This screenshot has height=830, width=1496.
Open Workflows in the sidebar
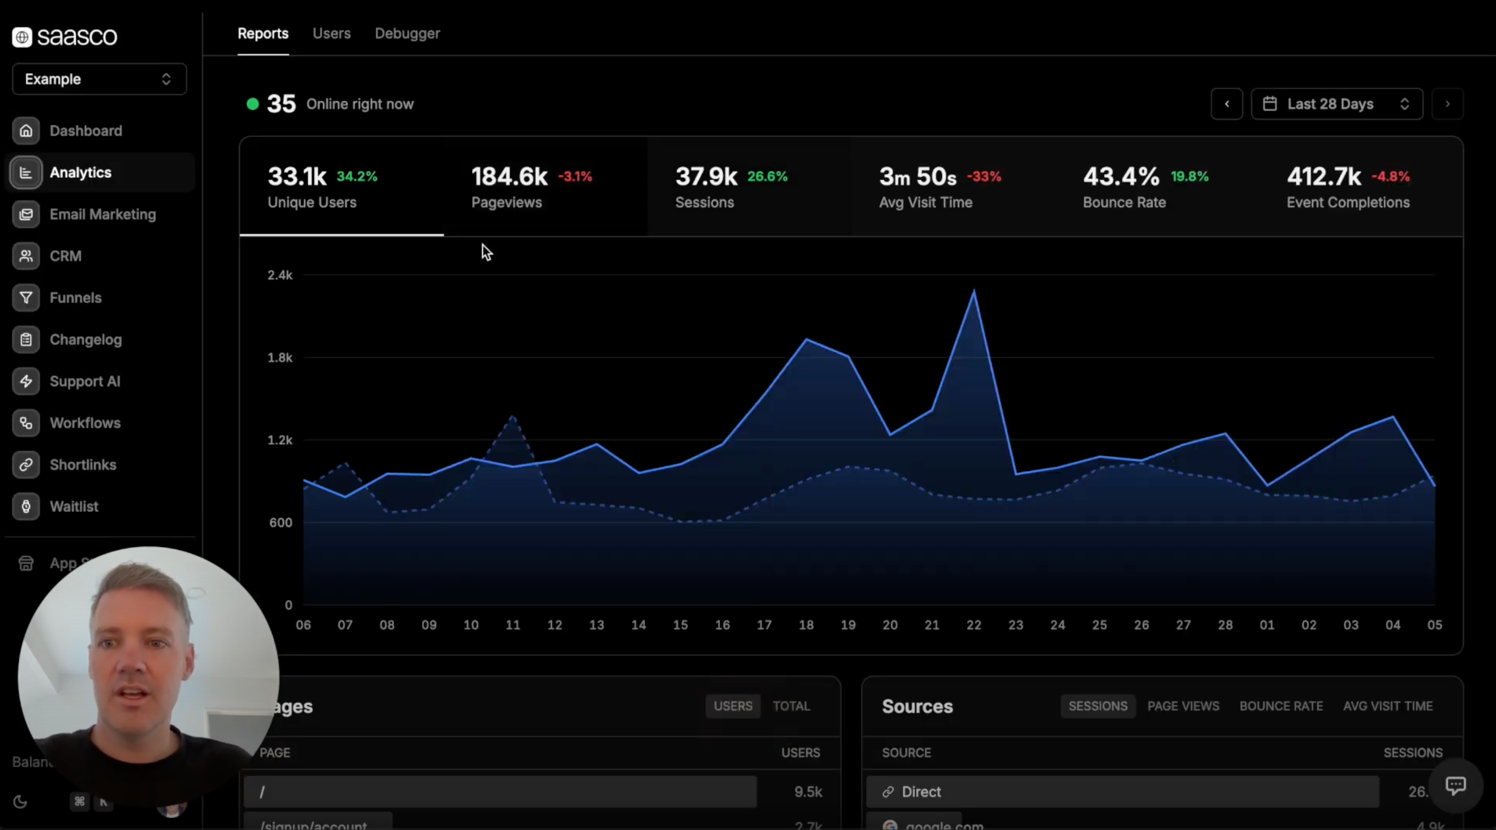[85, 423]
